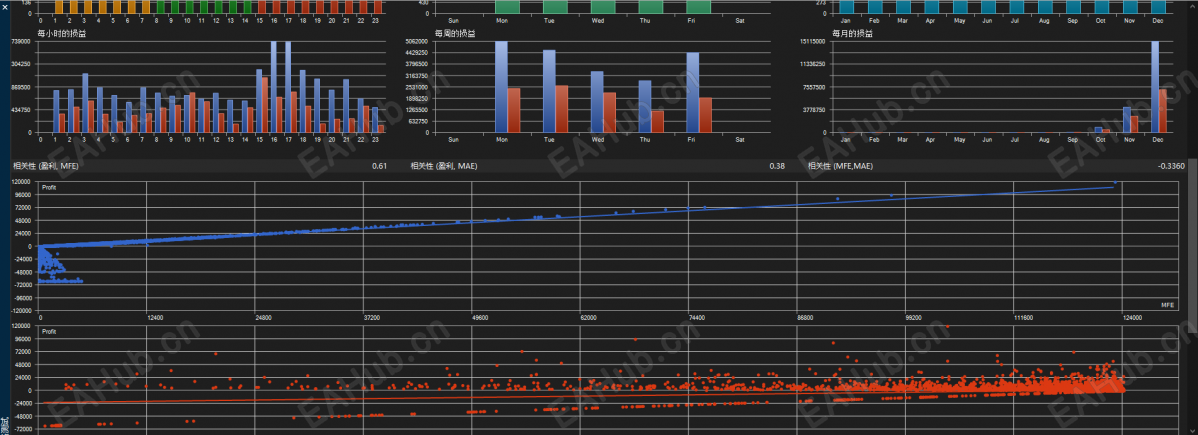The width and height of the screenshot is (1198, 435).
Task: Click the 相关性 (盈利, MFE) label
Action: click(46, 165)
